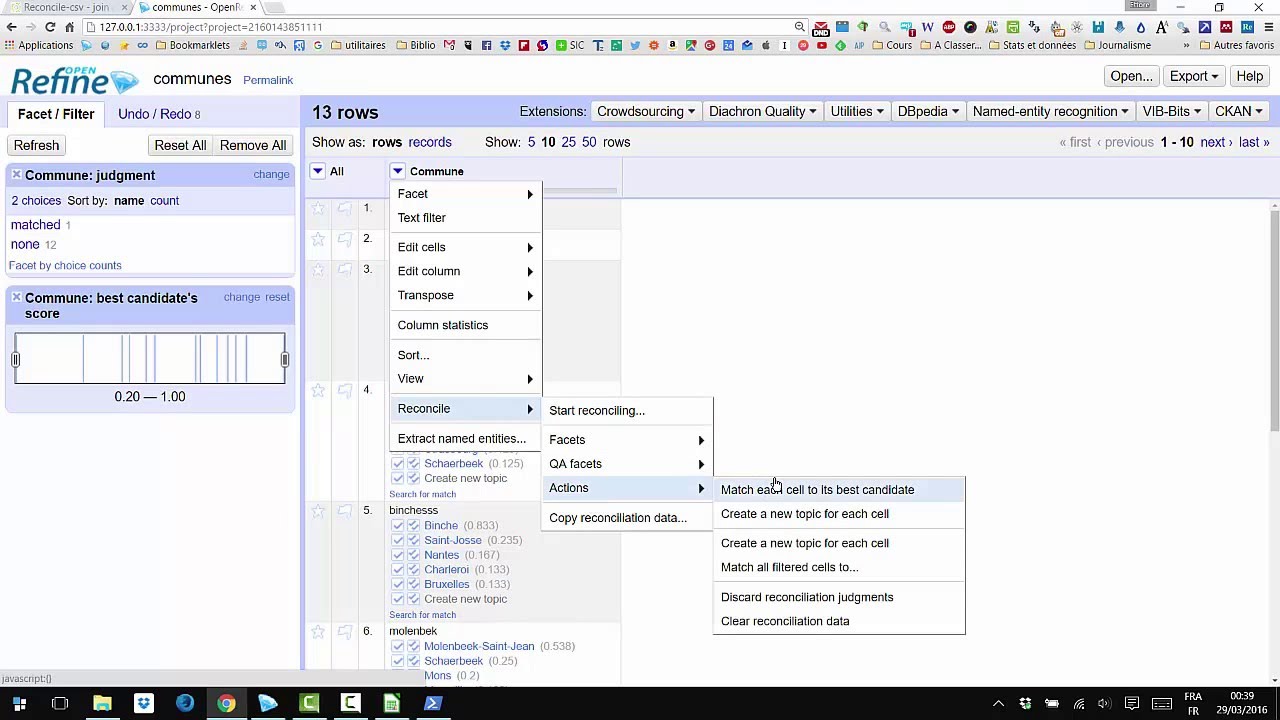Flag row 1 in the grid
The image size is (1280, 720).
click(x=344, y=208)
